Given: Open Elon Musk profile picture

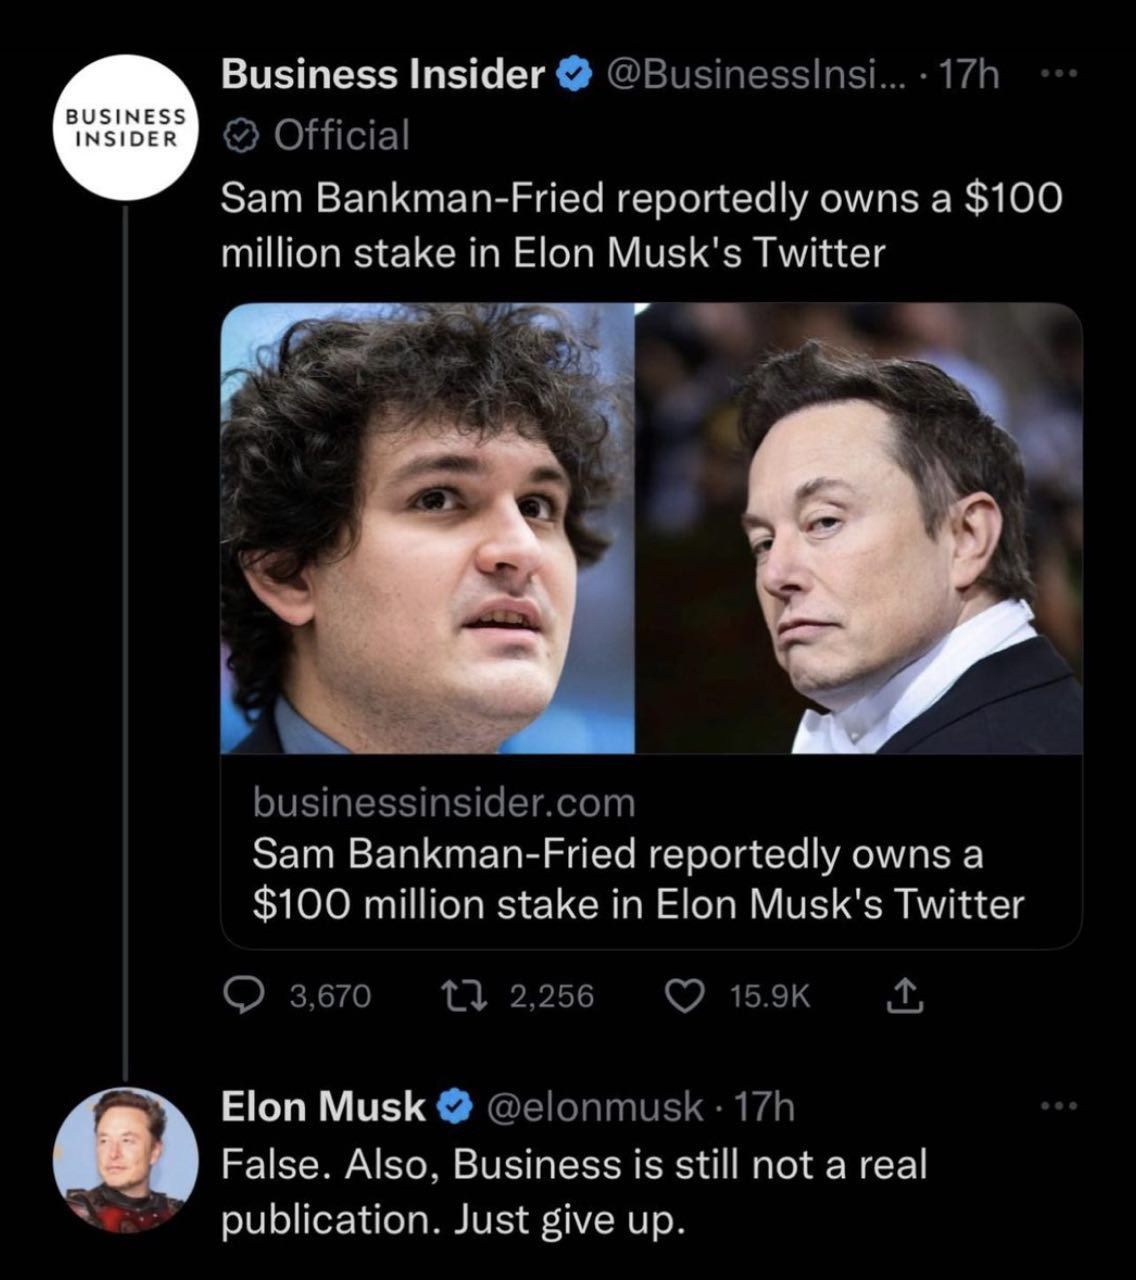Looking at the screenshot, I should [124, 1159].
